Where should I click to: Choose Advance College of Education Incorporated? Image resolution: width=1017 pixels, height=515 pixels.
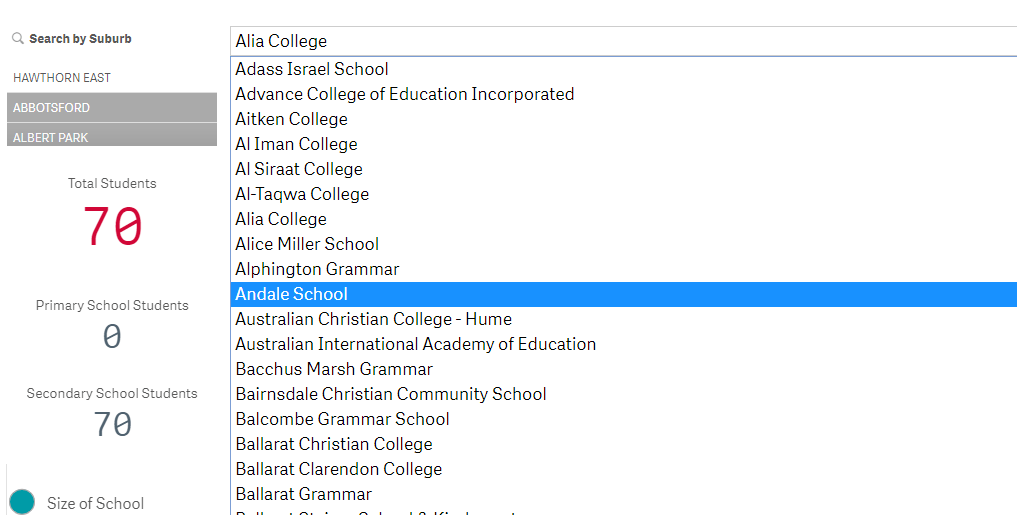click(623, 94)
